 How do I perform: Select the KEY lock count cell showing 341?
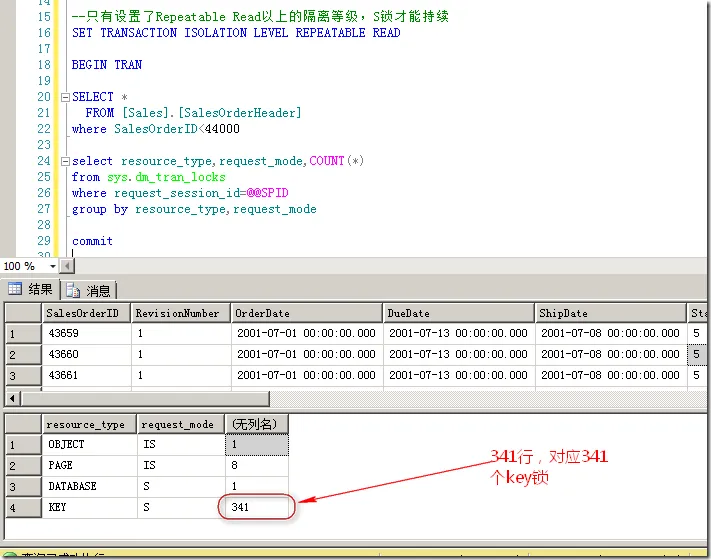[257, 508]
